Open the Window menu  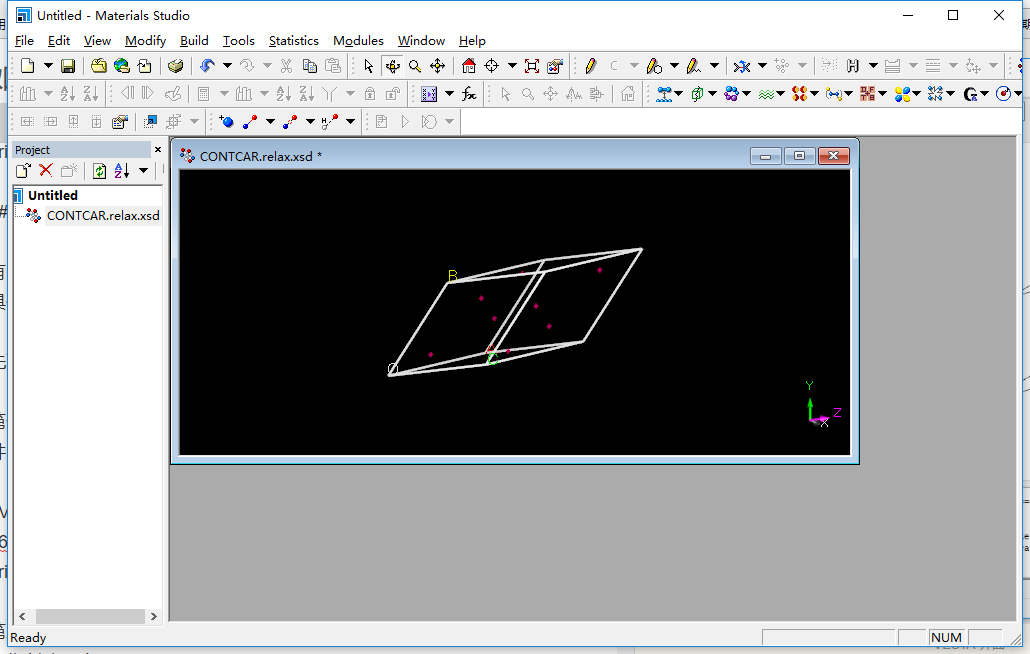[421, 41]
